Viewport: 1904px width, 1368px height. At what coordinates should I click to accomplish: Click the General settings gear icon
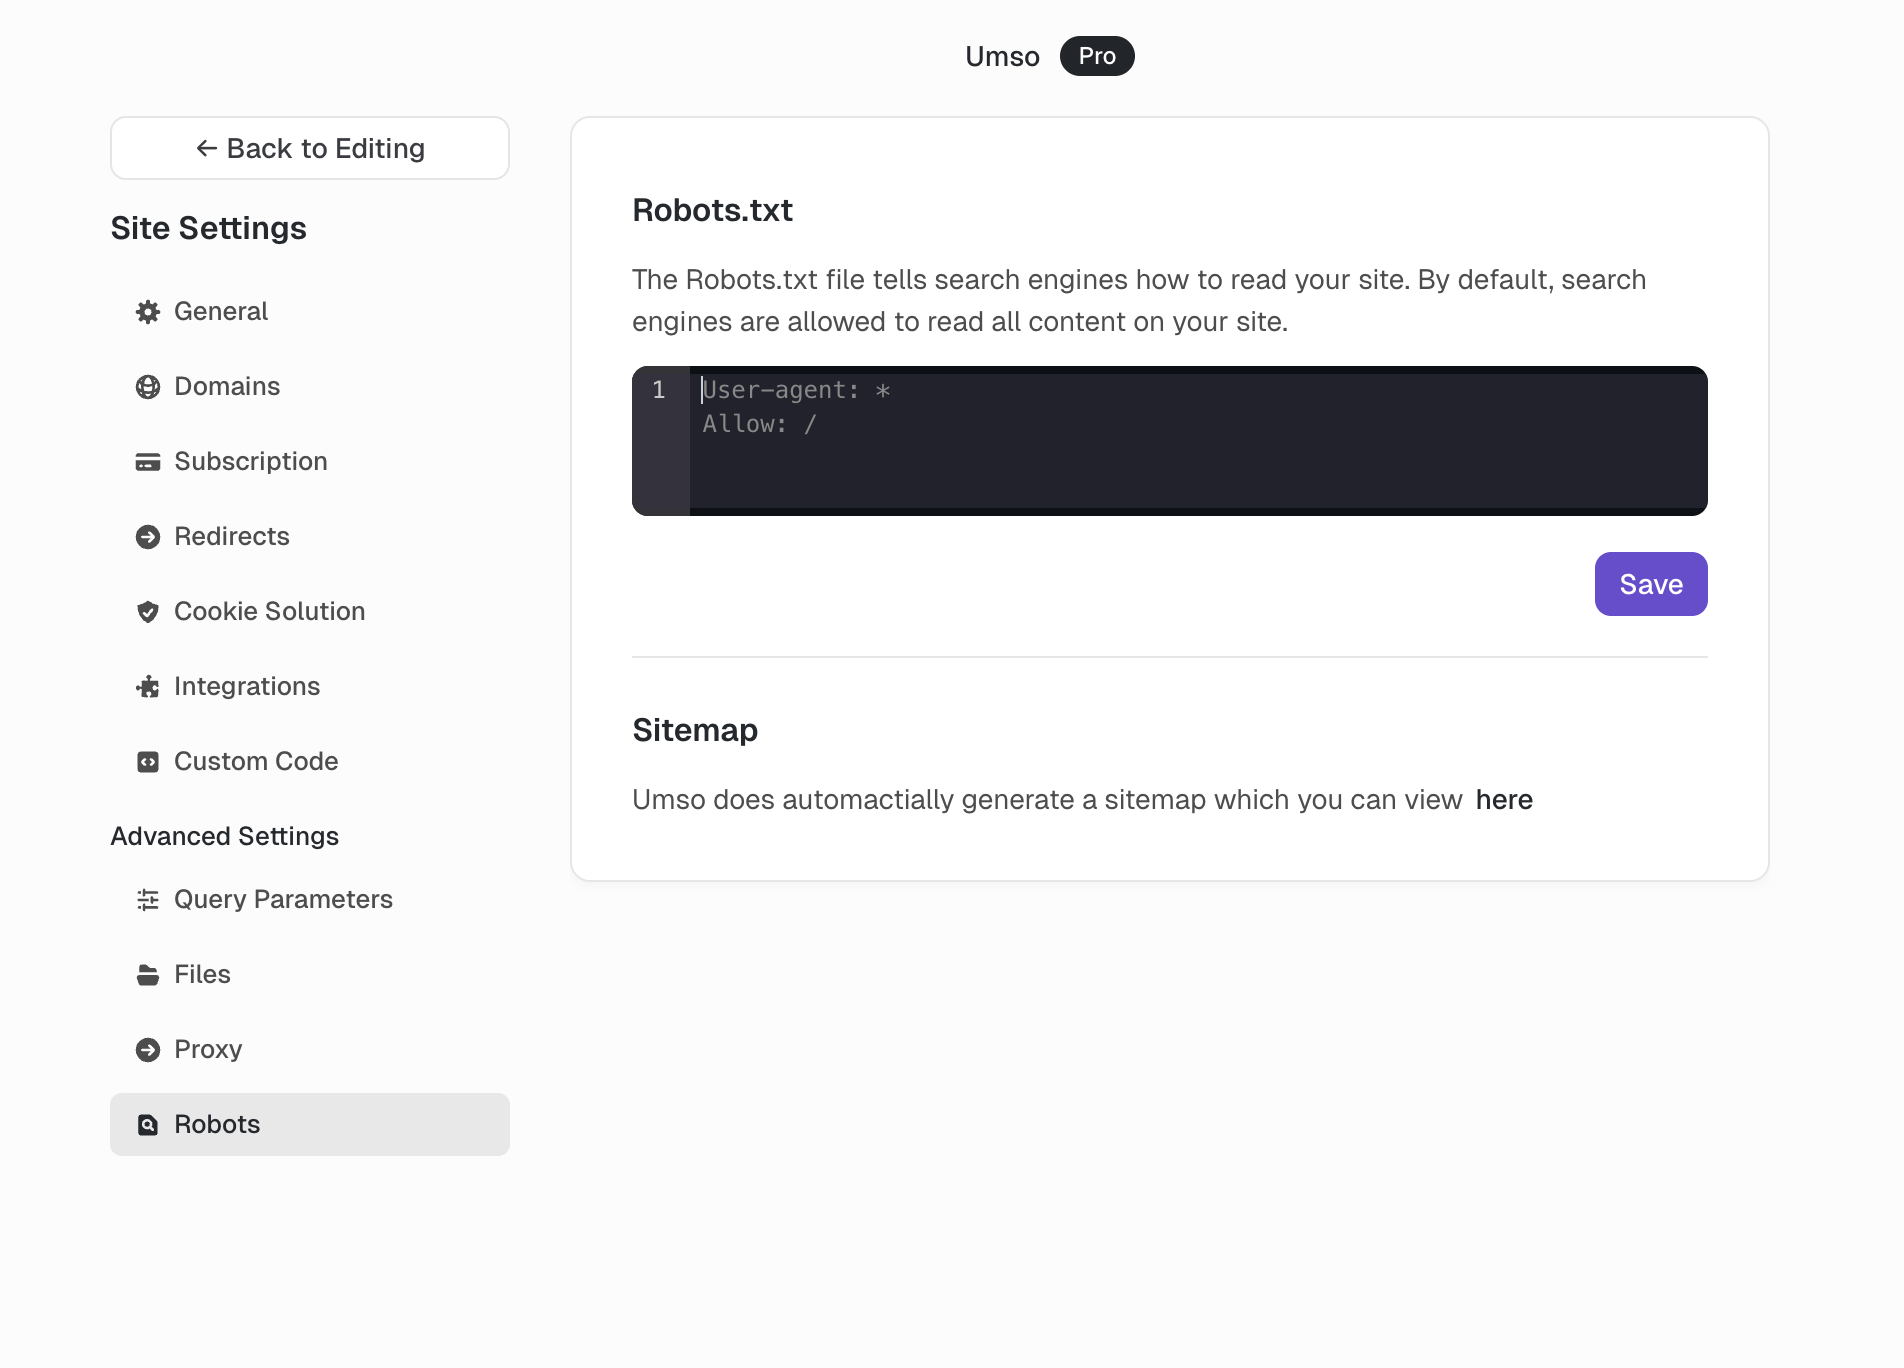[148, 311]
